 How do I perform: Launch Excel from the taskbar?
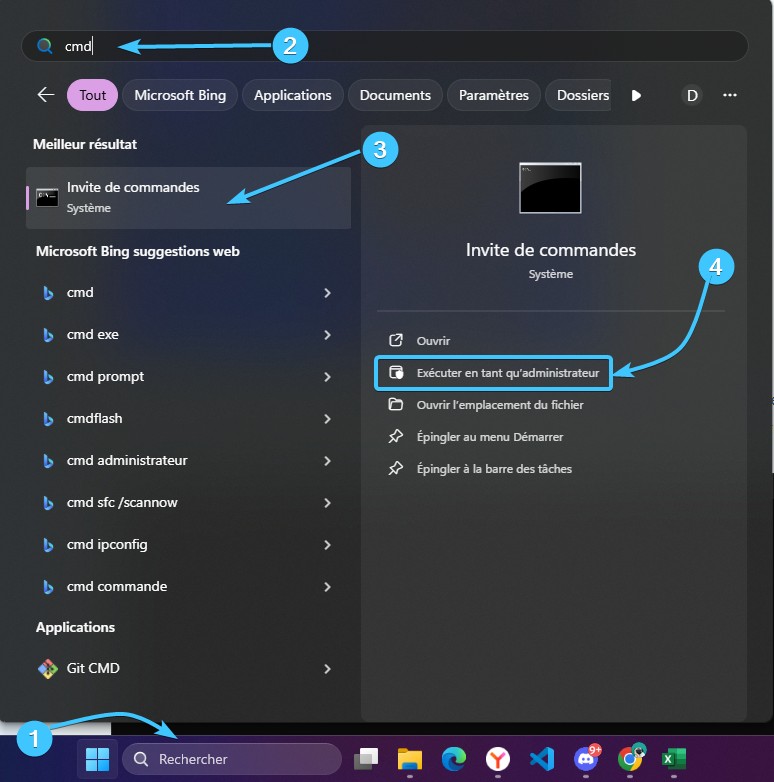click(674, 759)
